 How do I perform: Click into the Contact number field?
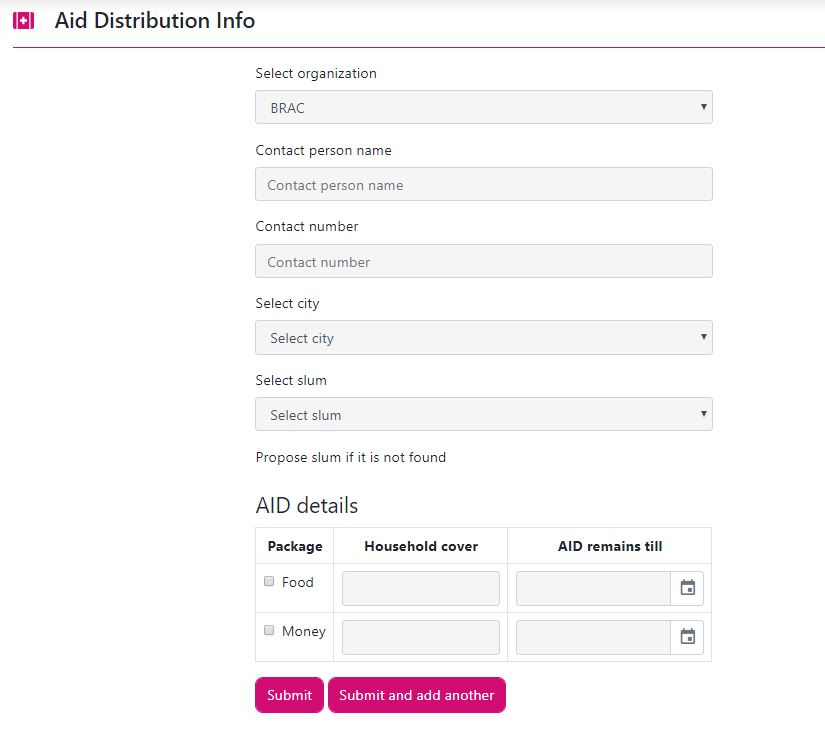[x=483, y=261]
